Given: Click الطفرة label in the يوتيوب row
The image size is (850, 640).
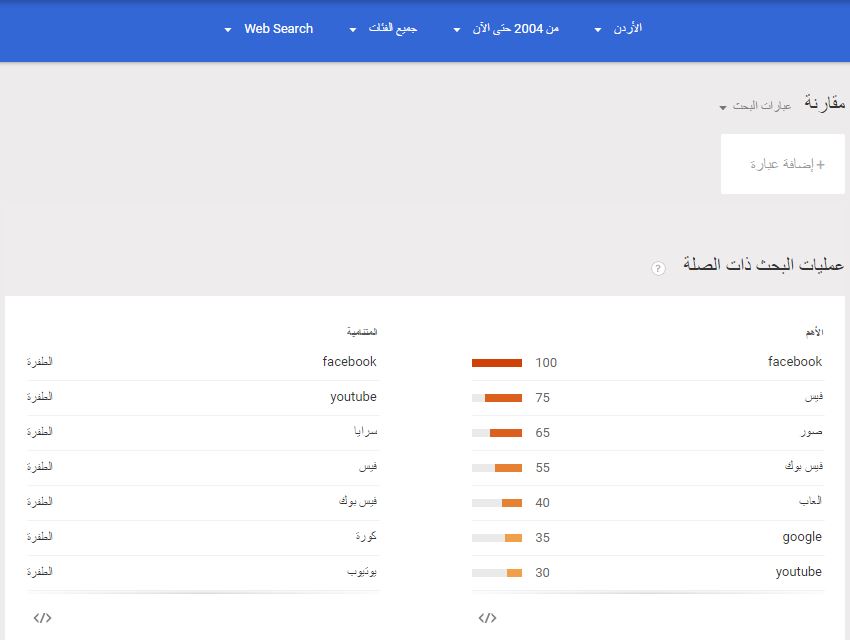Looking at the screenshot, I should point(40,571).
